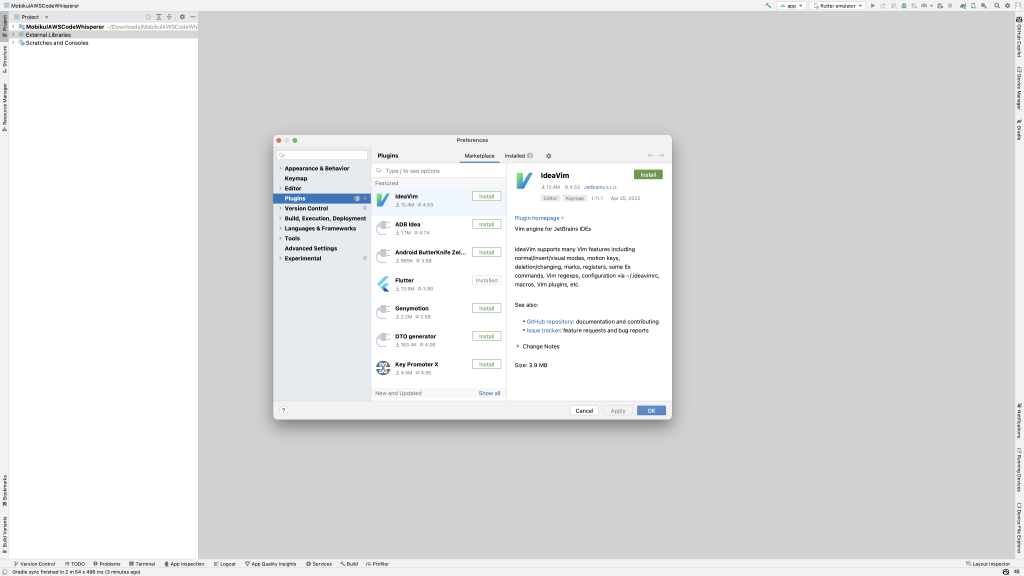Image resolution: width=1024 pixels, height=576 pixels.
Task: Open project panel gear options
Action: (x=182, y=17)
